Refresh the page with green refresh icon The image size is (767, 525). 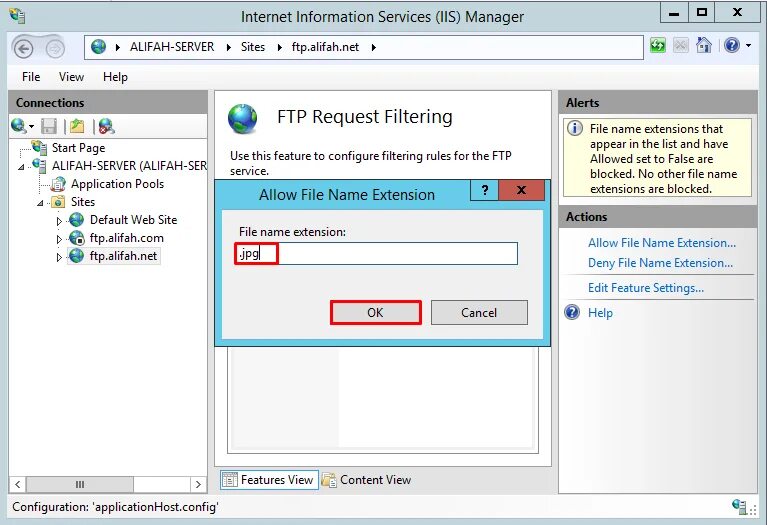pyautogui.click(x=658, y=46)
